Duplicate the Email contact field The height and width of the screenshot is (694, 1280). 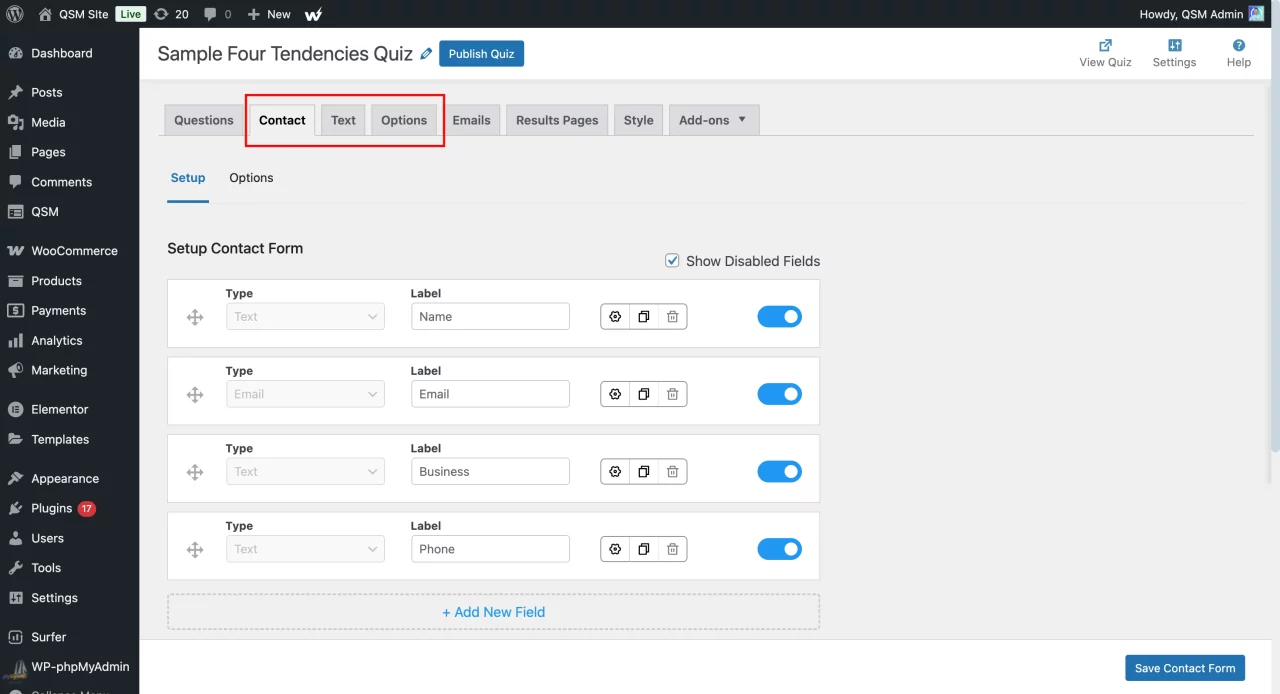(644, 394)
